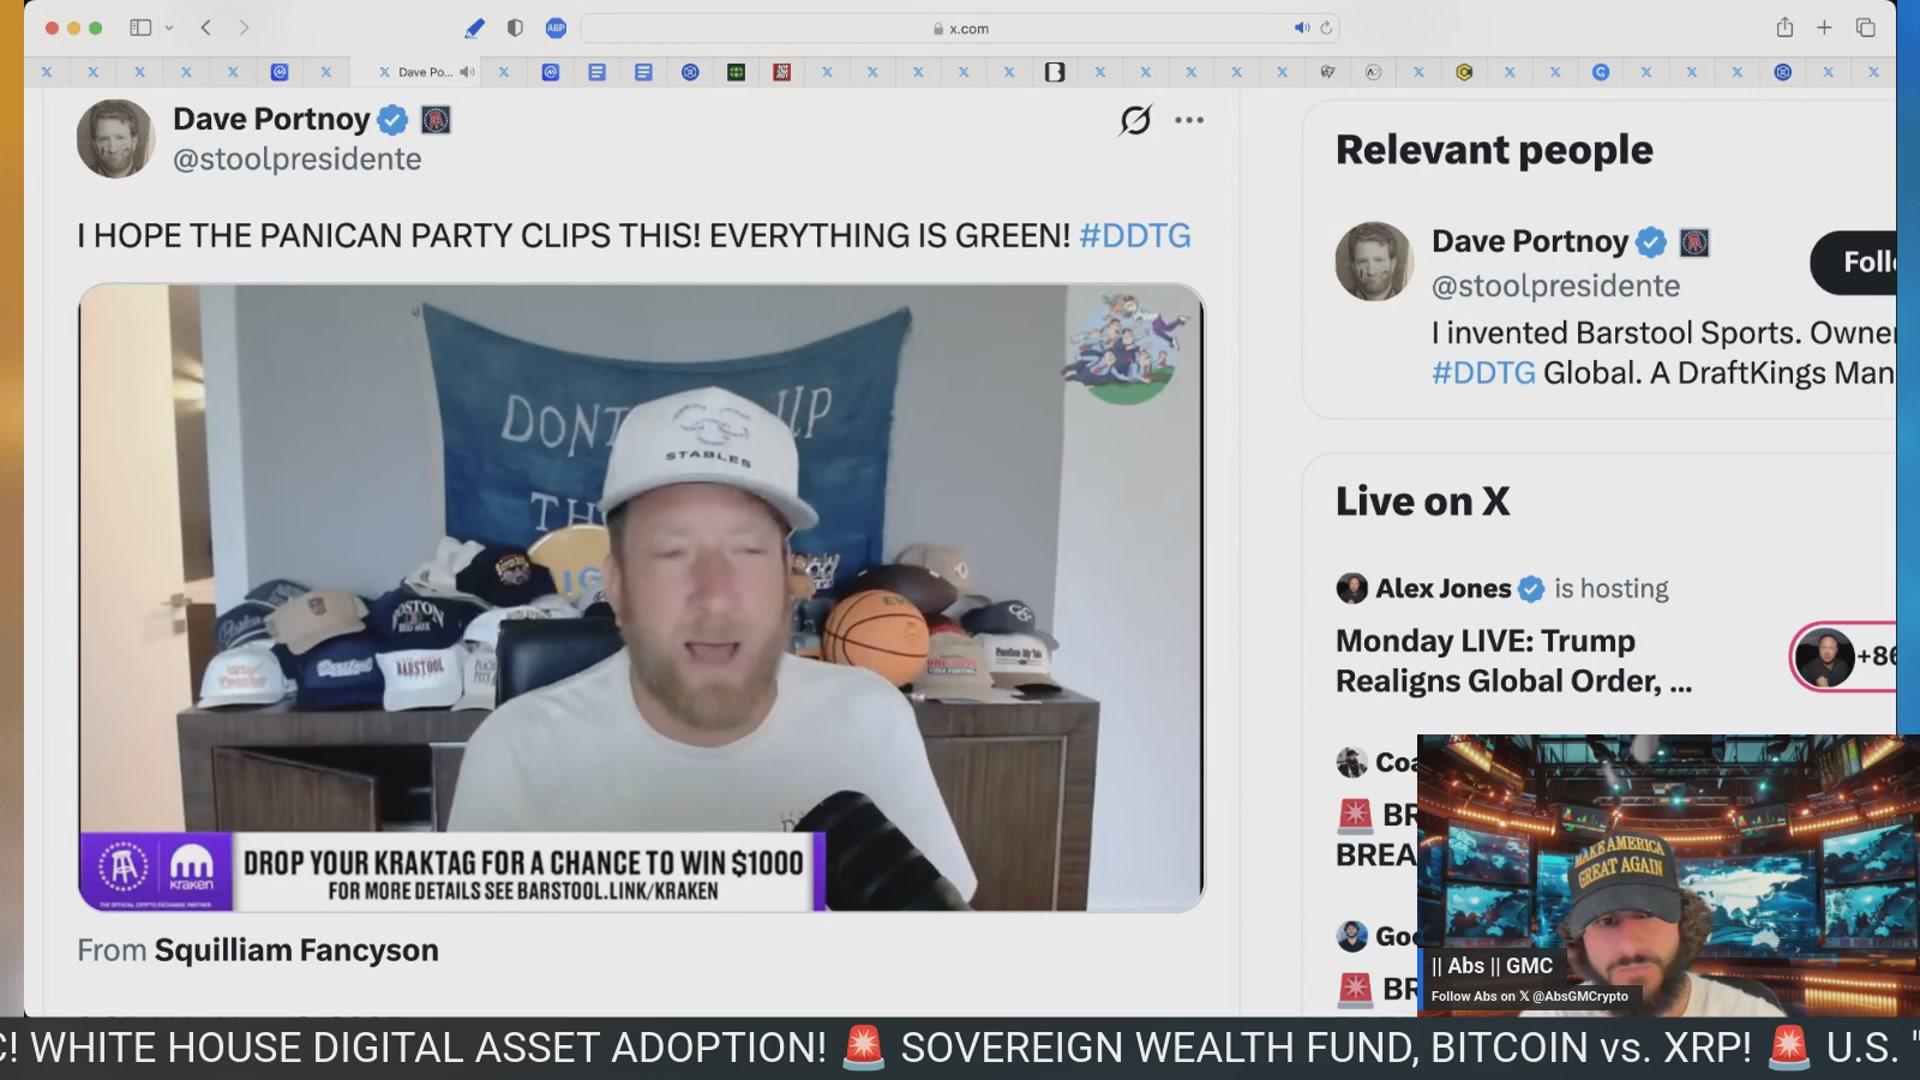This screenshot has width=1920, height=1080.
Task: Open Dave Portnoy name link in tweet header
Action: [x=271, y=119]
